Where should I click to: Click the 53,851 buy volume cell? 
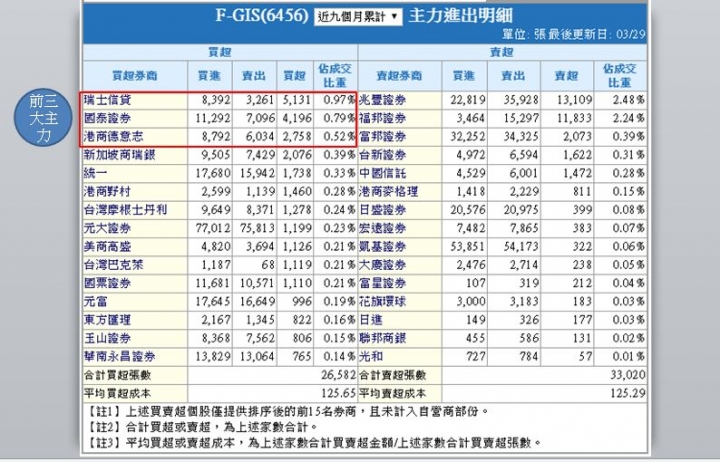(467, 247)
